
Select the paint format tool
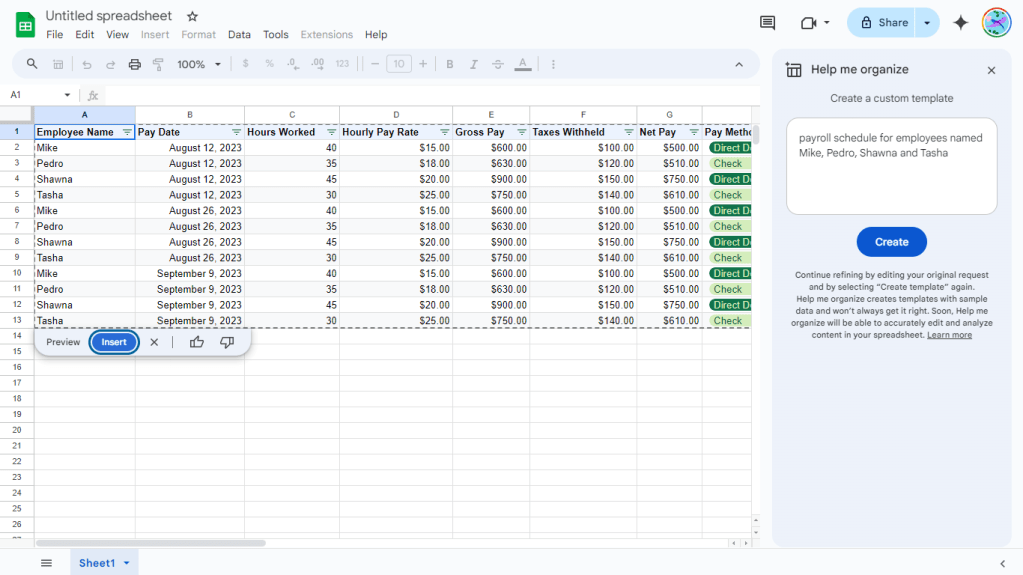[x=158, y=64]
